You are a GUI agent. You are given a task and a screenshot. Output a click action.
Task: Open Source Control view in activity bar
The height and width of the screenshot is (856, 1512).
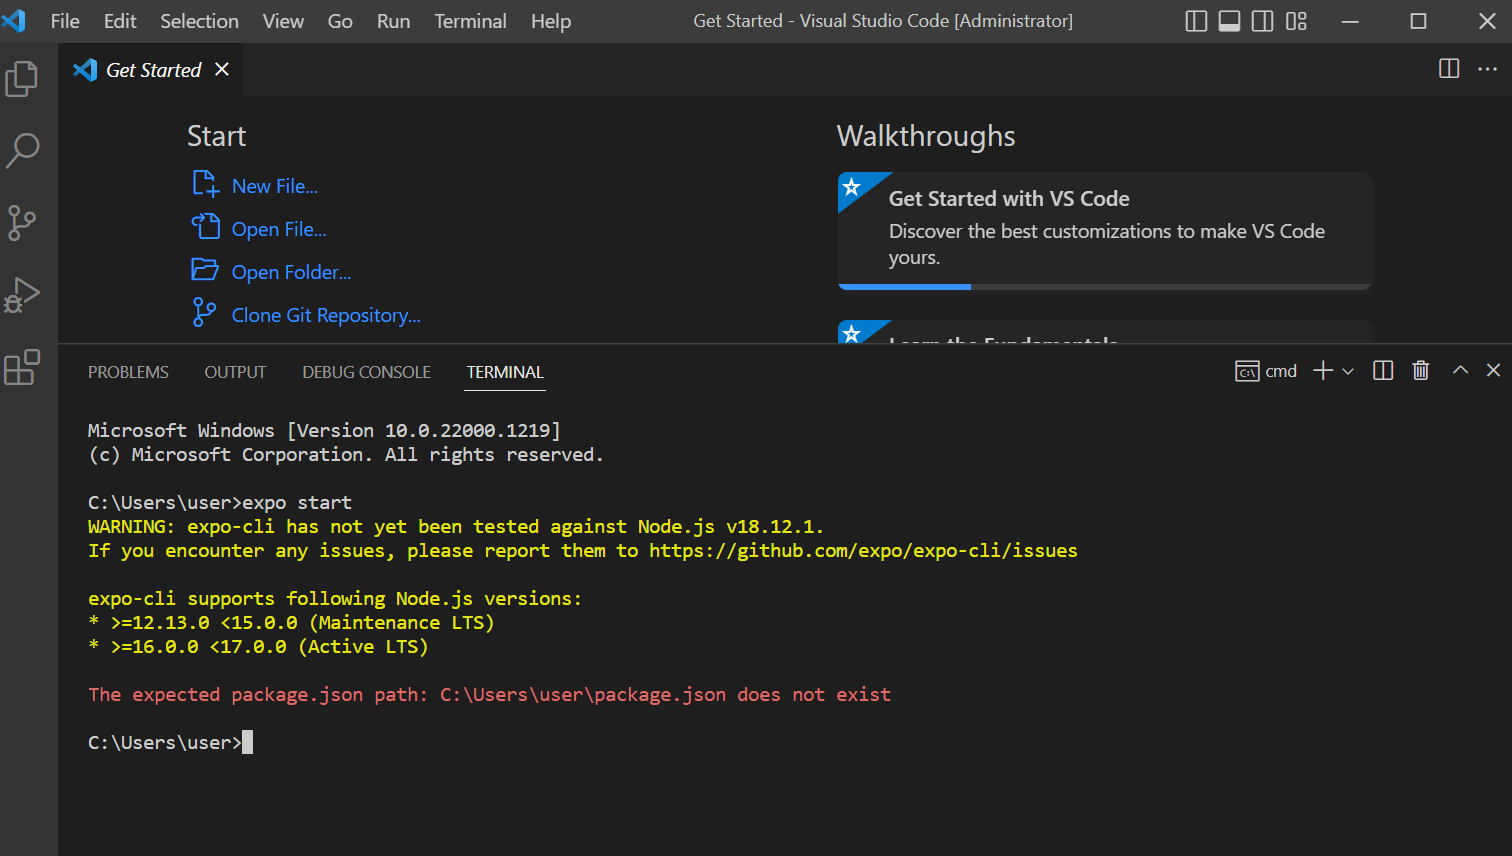click(22, 223)
